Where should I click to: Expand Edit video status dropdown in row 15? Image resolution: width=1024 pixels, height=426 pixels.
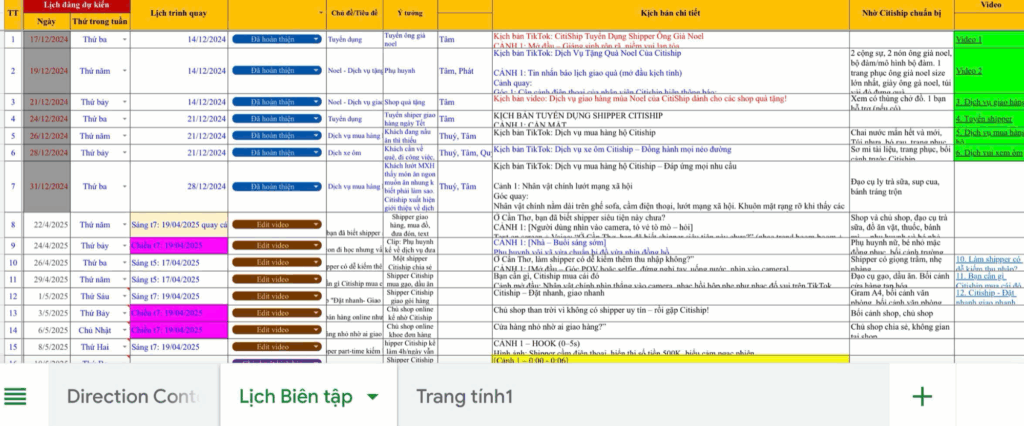tap(277, 347)
